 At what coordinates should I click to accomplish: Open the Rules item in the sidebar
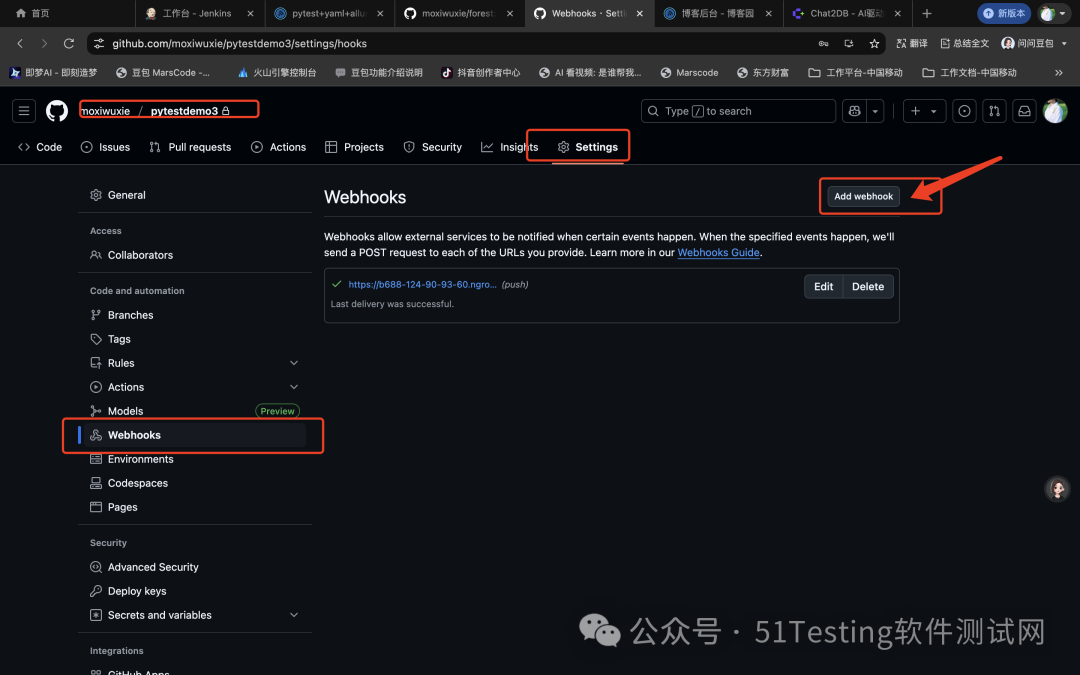pos(121,363)
